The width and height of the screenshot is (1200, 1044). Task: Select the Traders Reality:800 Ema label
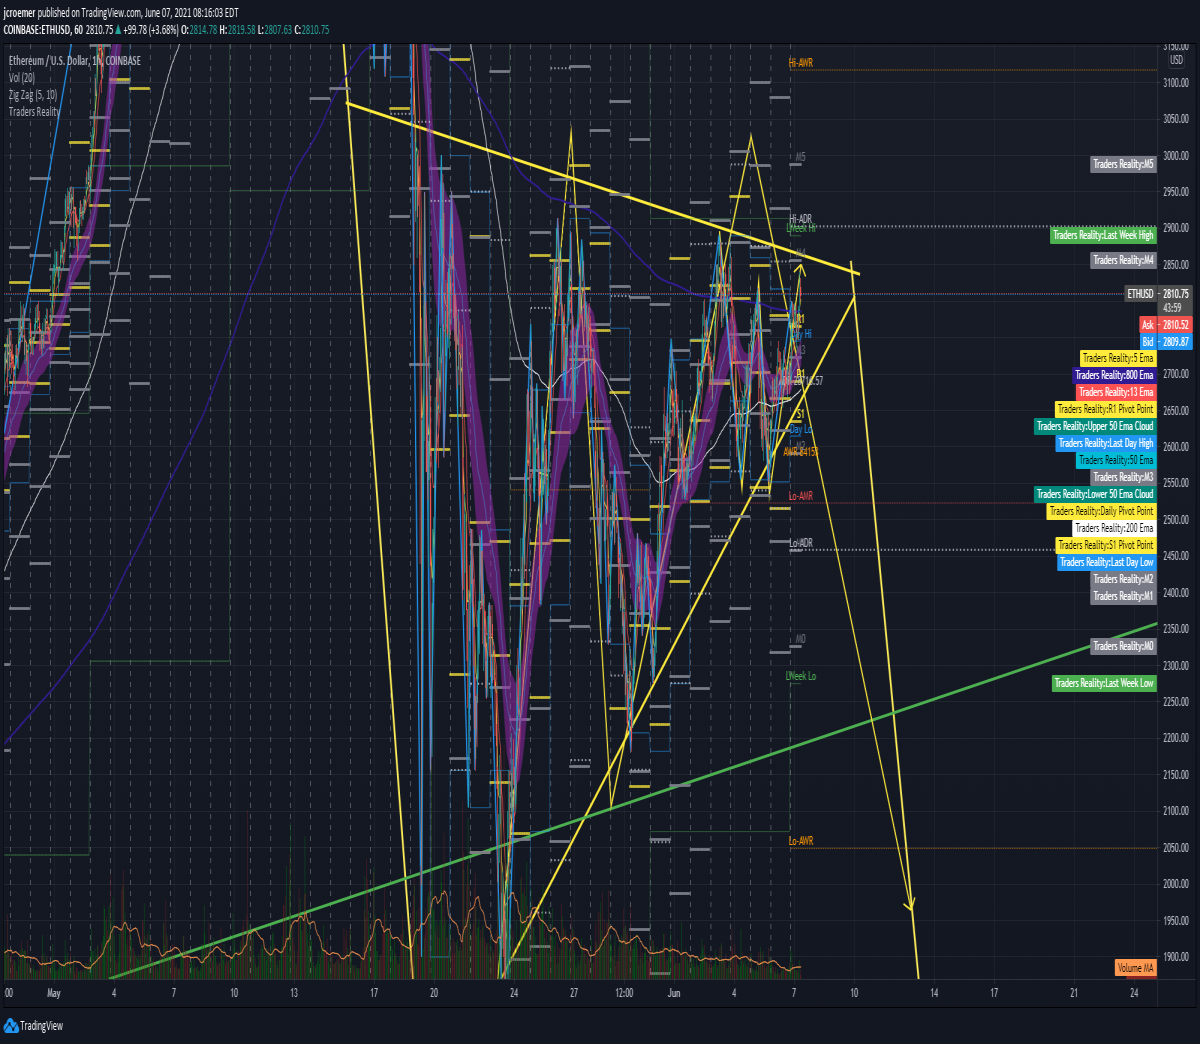click(x=1114, y=375)
